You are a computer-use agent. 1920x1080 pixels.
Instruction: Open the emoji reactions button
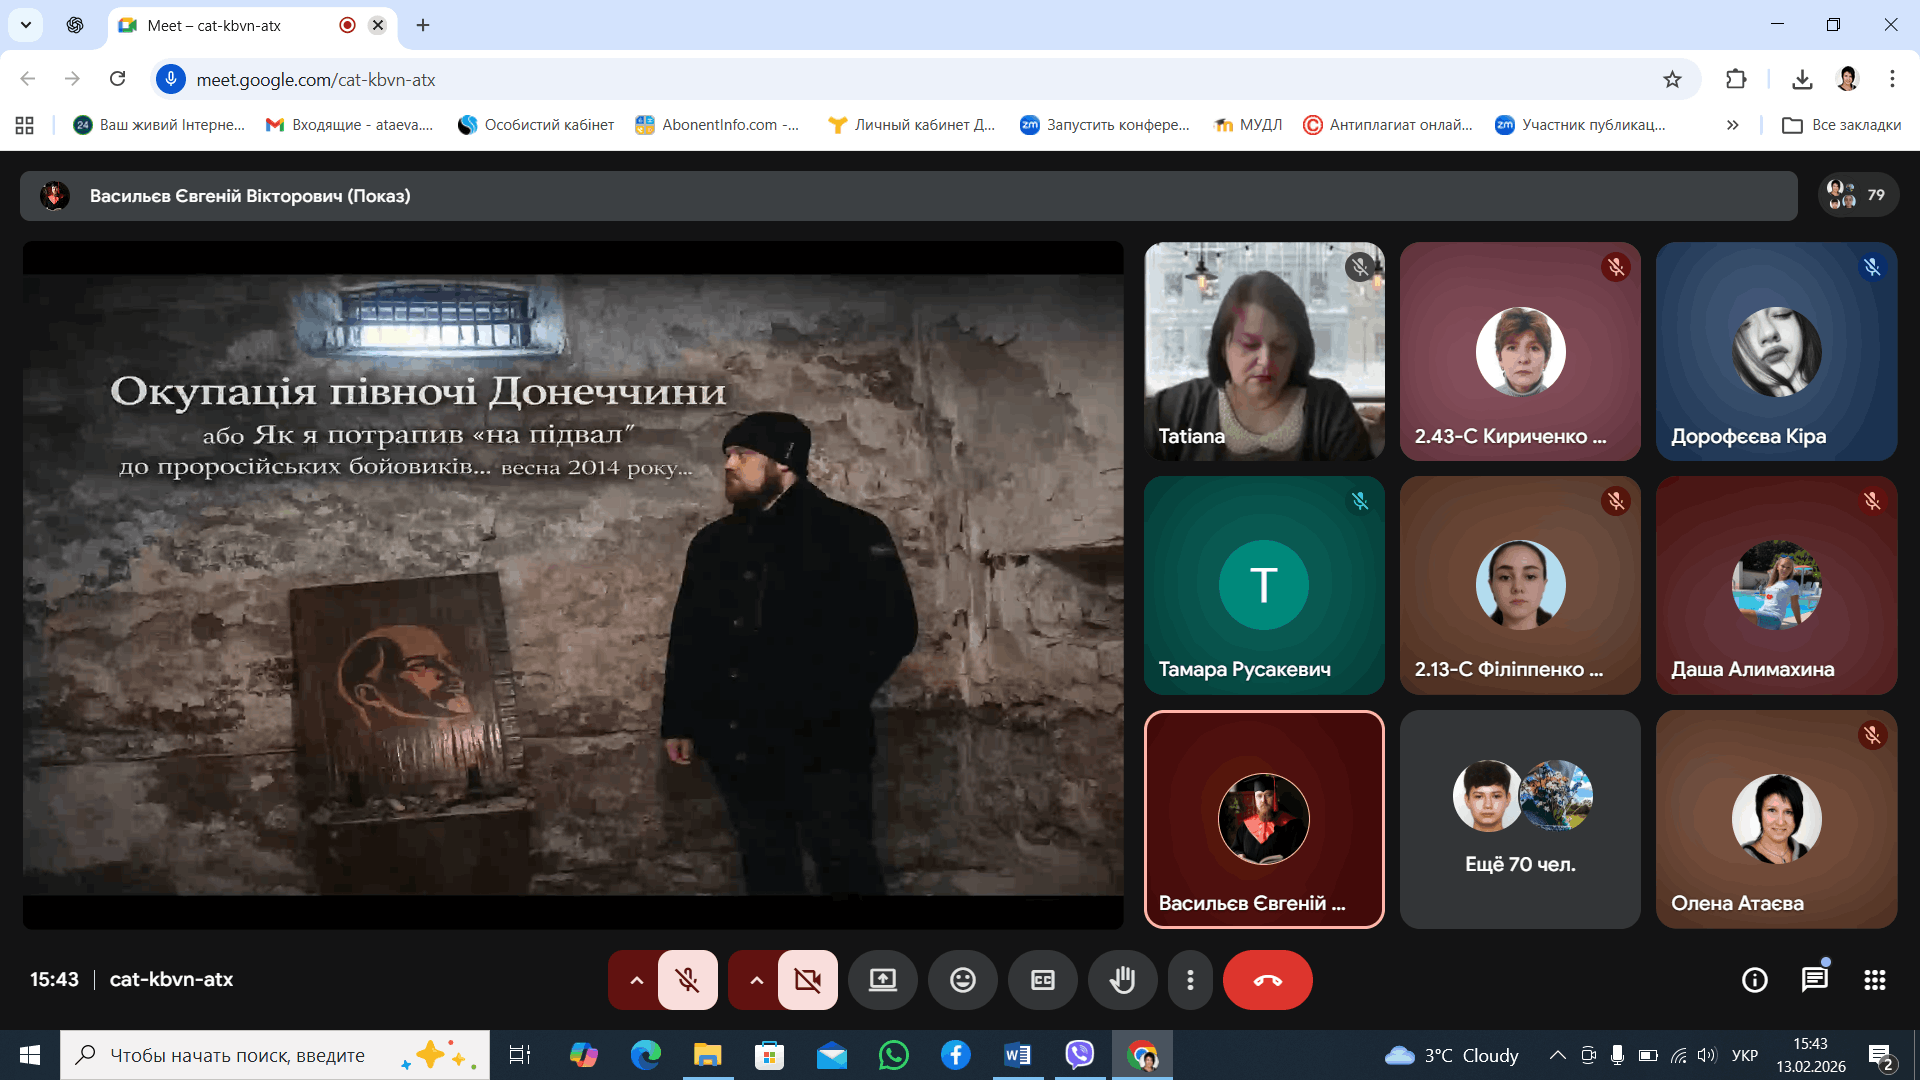pyautogui.click(x=962, y=980)
